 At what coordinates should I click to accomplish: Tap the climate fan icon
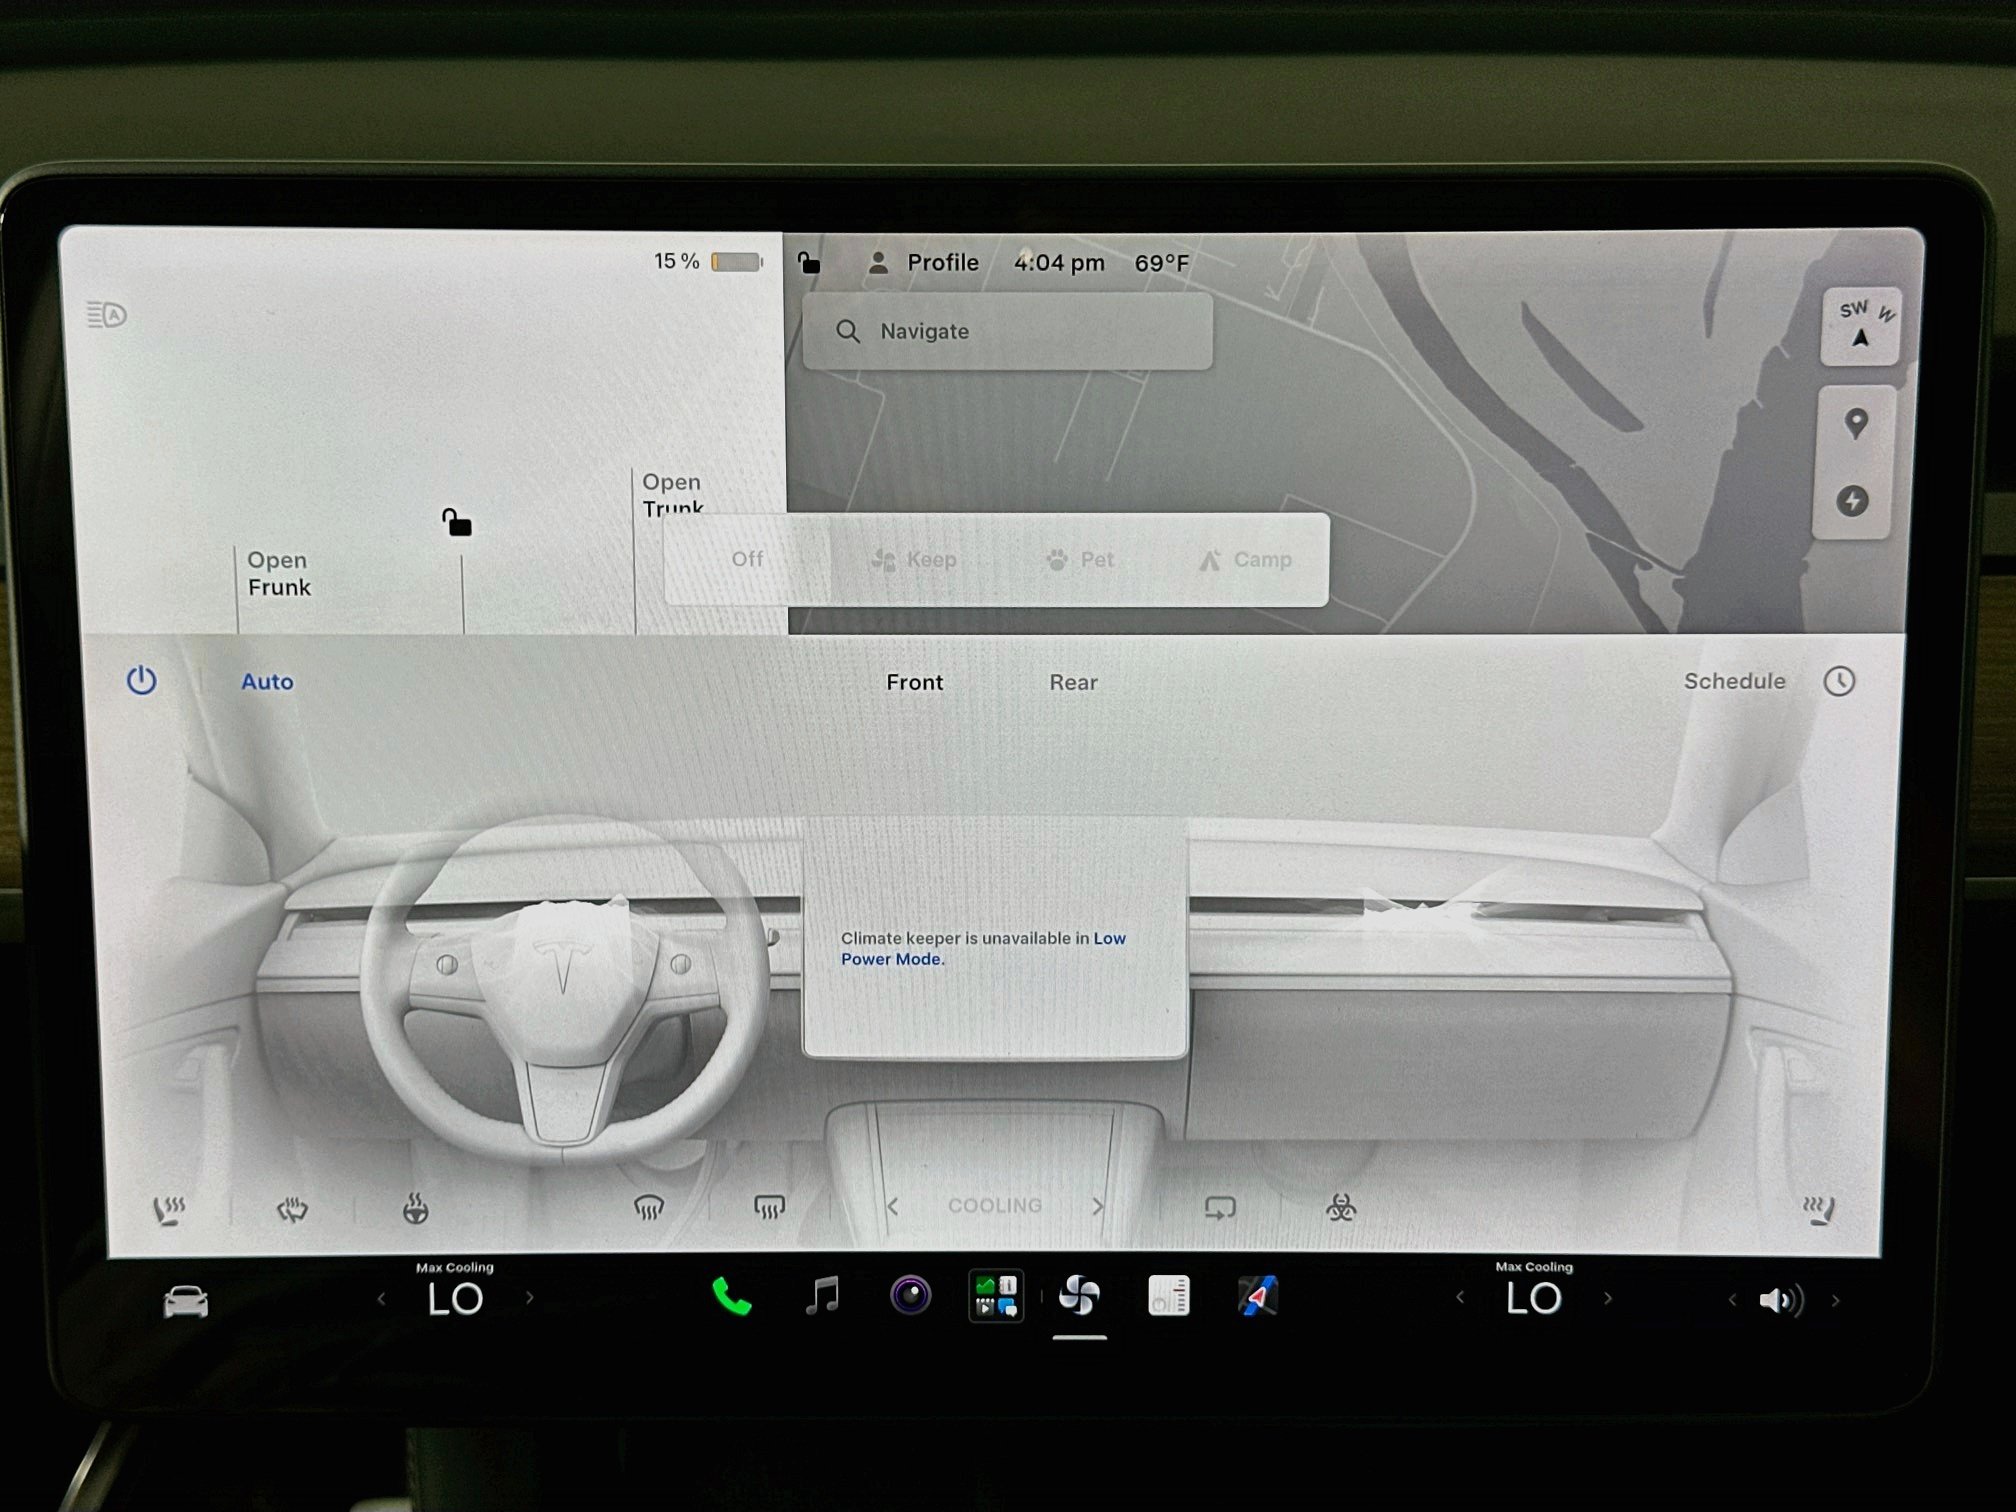[x=1079, y=1296]
